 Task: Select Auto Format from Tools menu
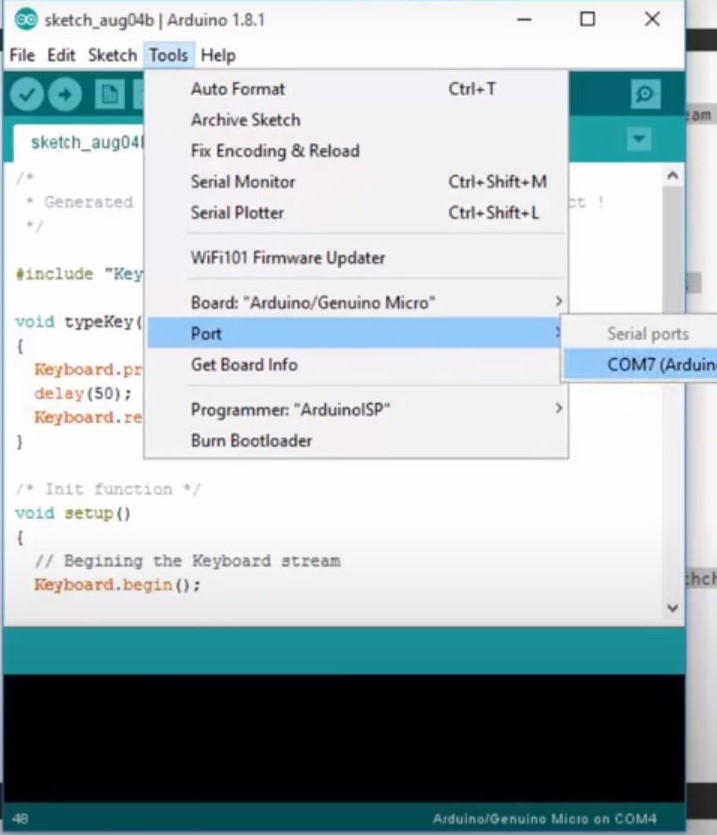356,89
